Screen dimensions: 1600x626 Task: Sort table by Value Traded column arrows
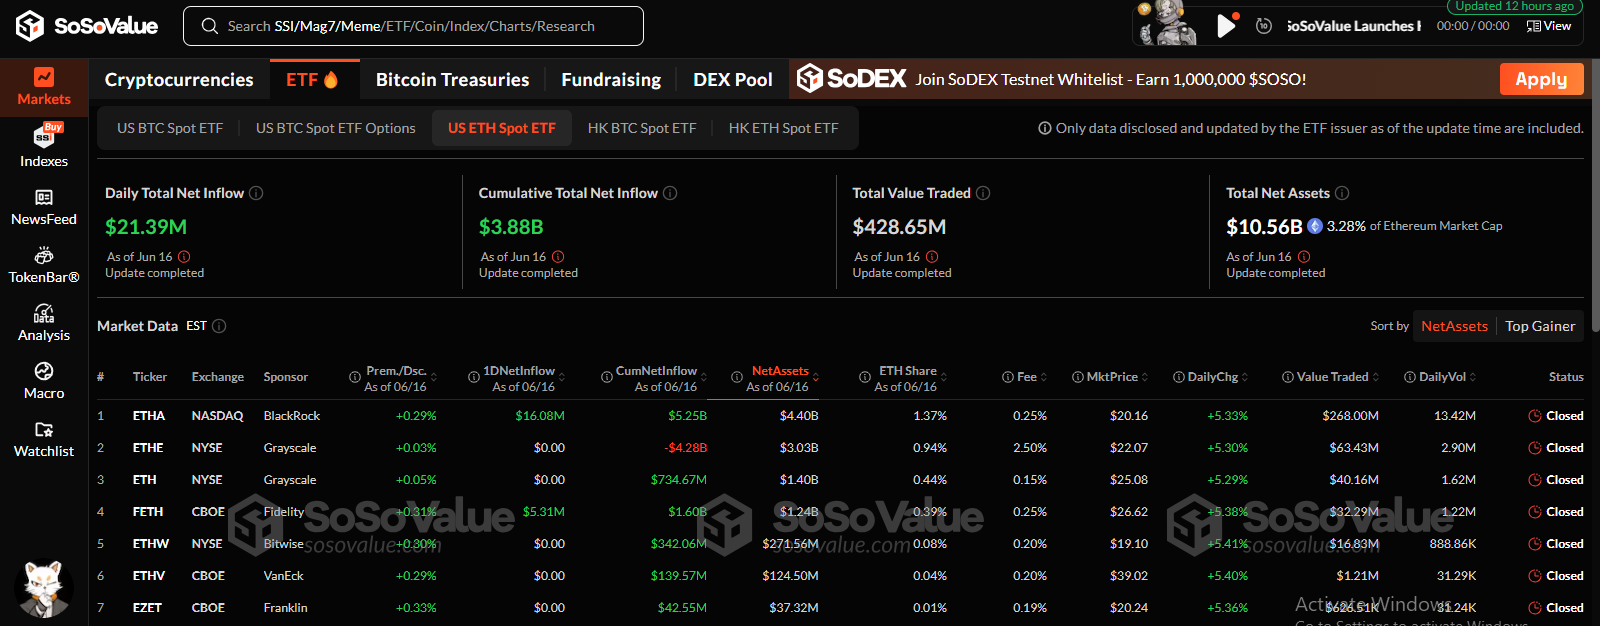(1376, 378)
